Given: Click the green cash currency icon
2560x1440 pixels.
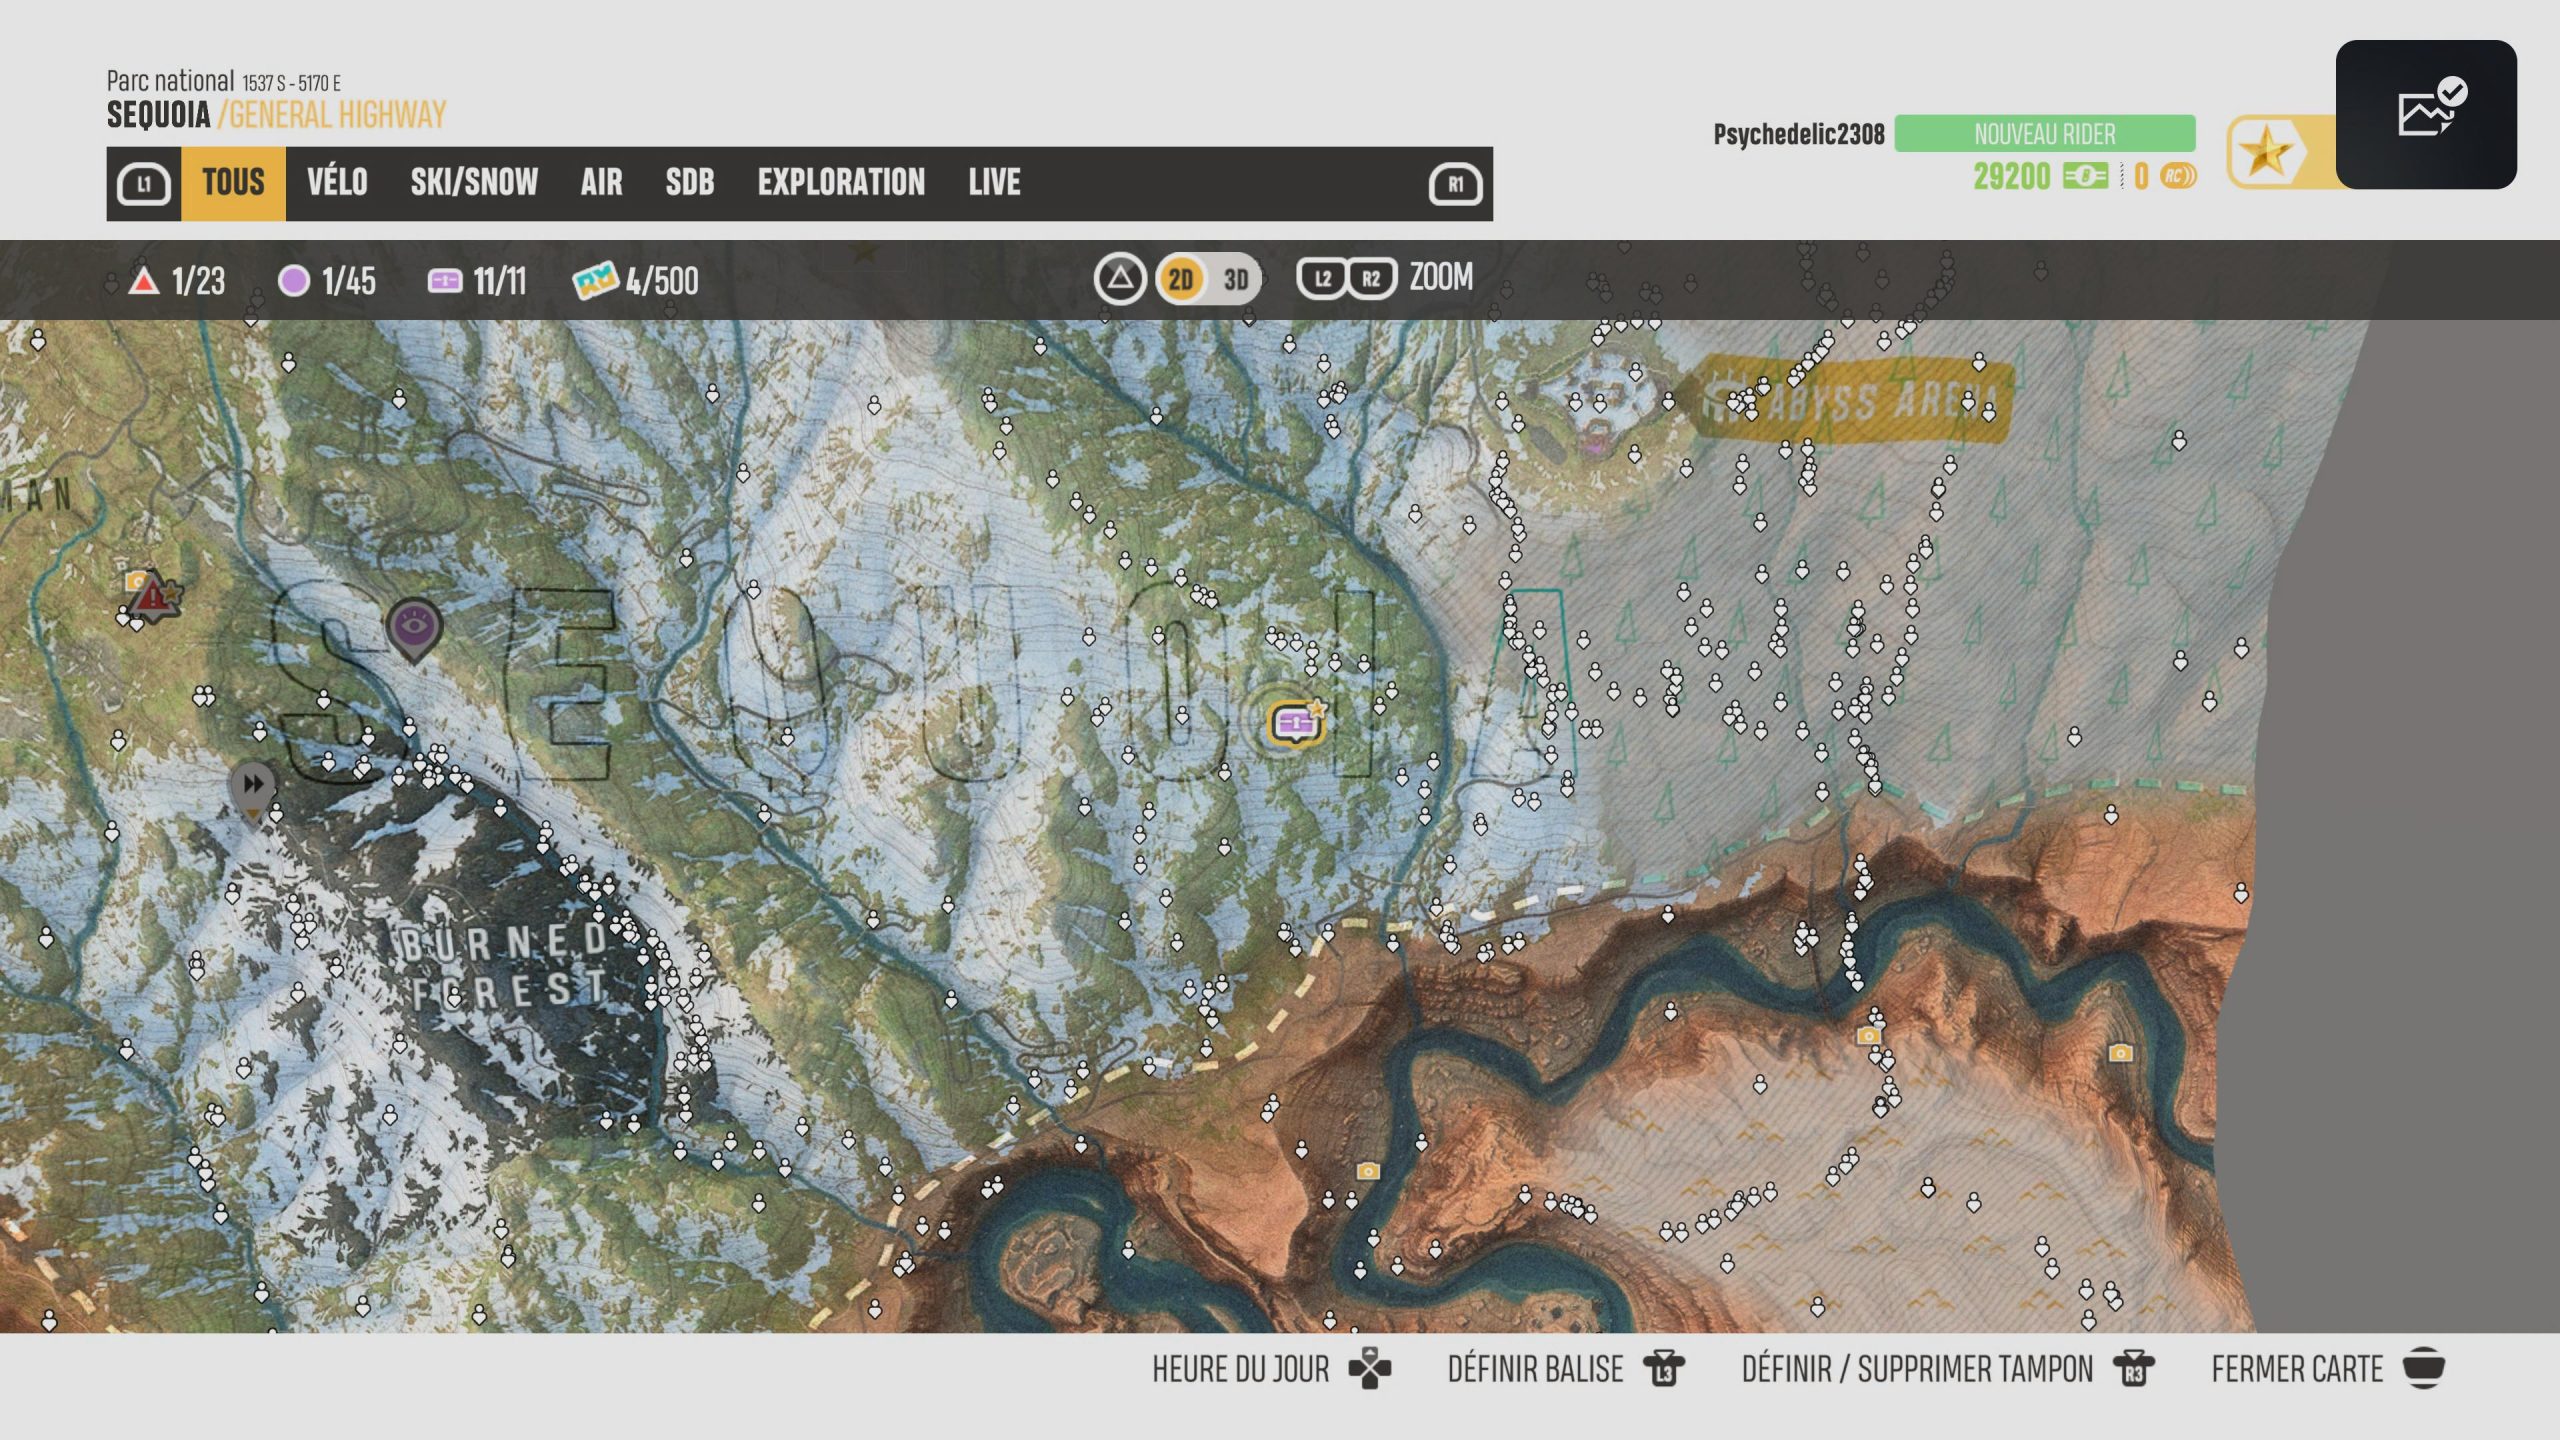Looking at the screenshot, I should coord(2085,177).
